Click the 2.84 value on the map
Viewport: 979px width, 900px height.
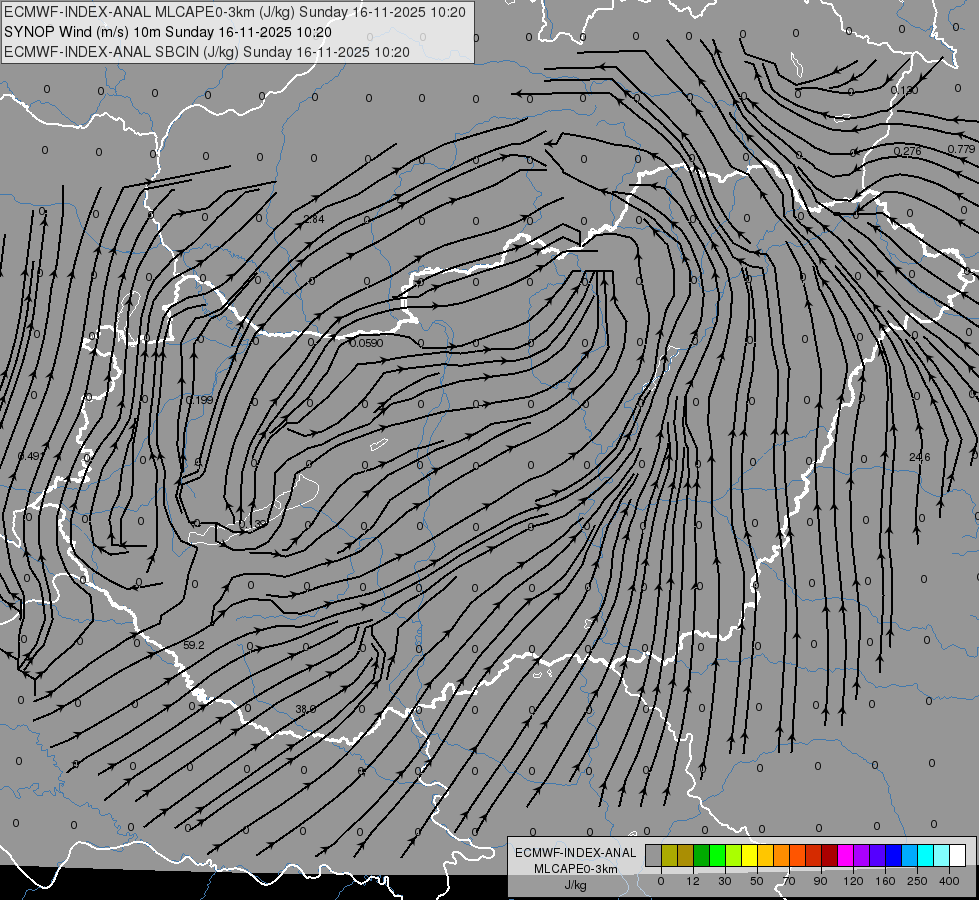pyautogui.click(x=314, y=219)
